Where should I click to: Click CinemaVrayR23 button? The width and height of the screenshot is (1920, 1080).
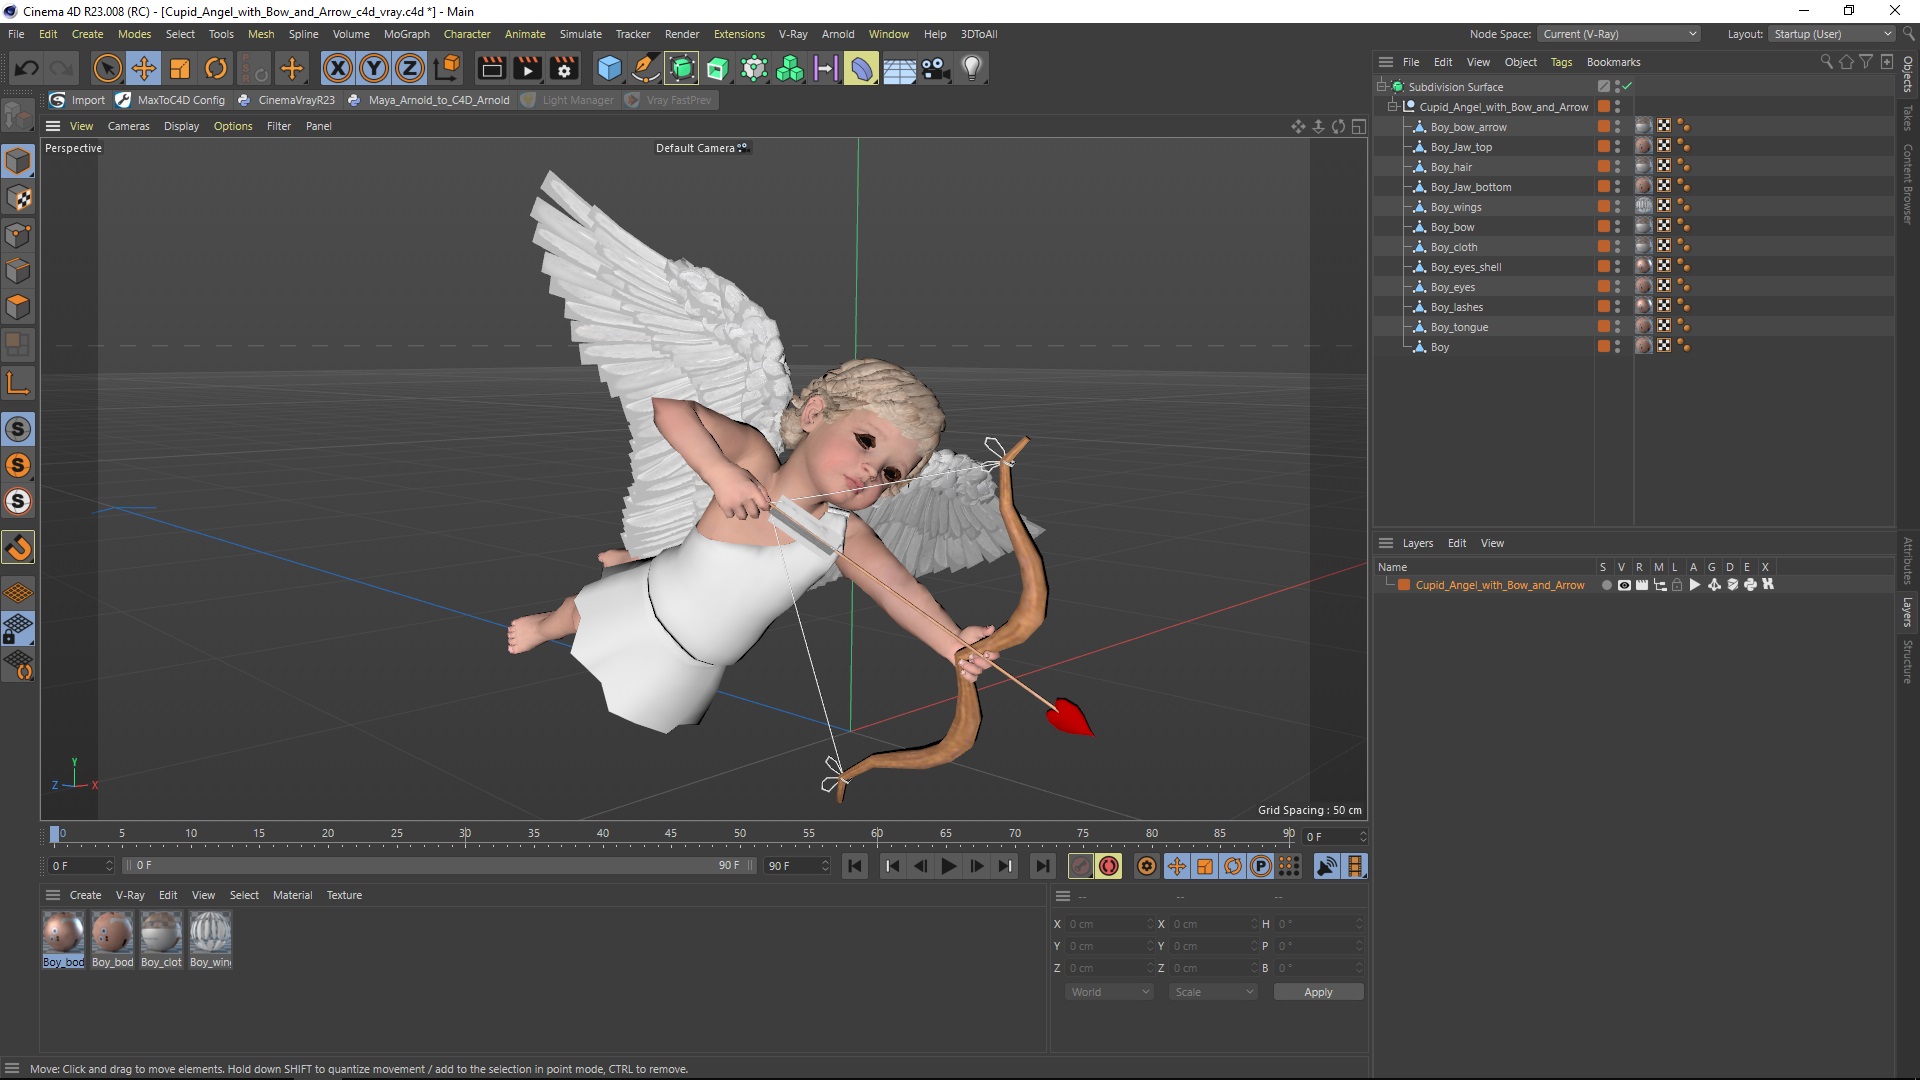click(287, 100)
